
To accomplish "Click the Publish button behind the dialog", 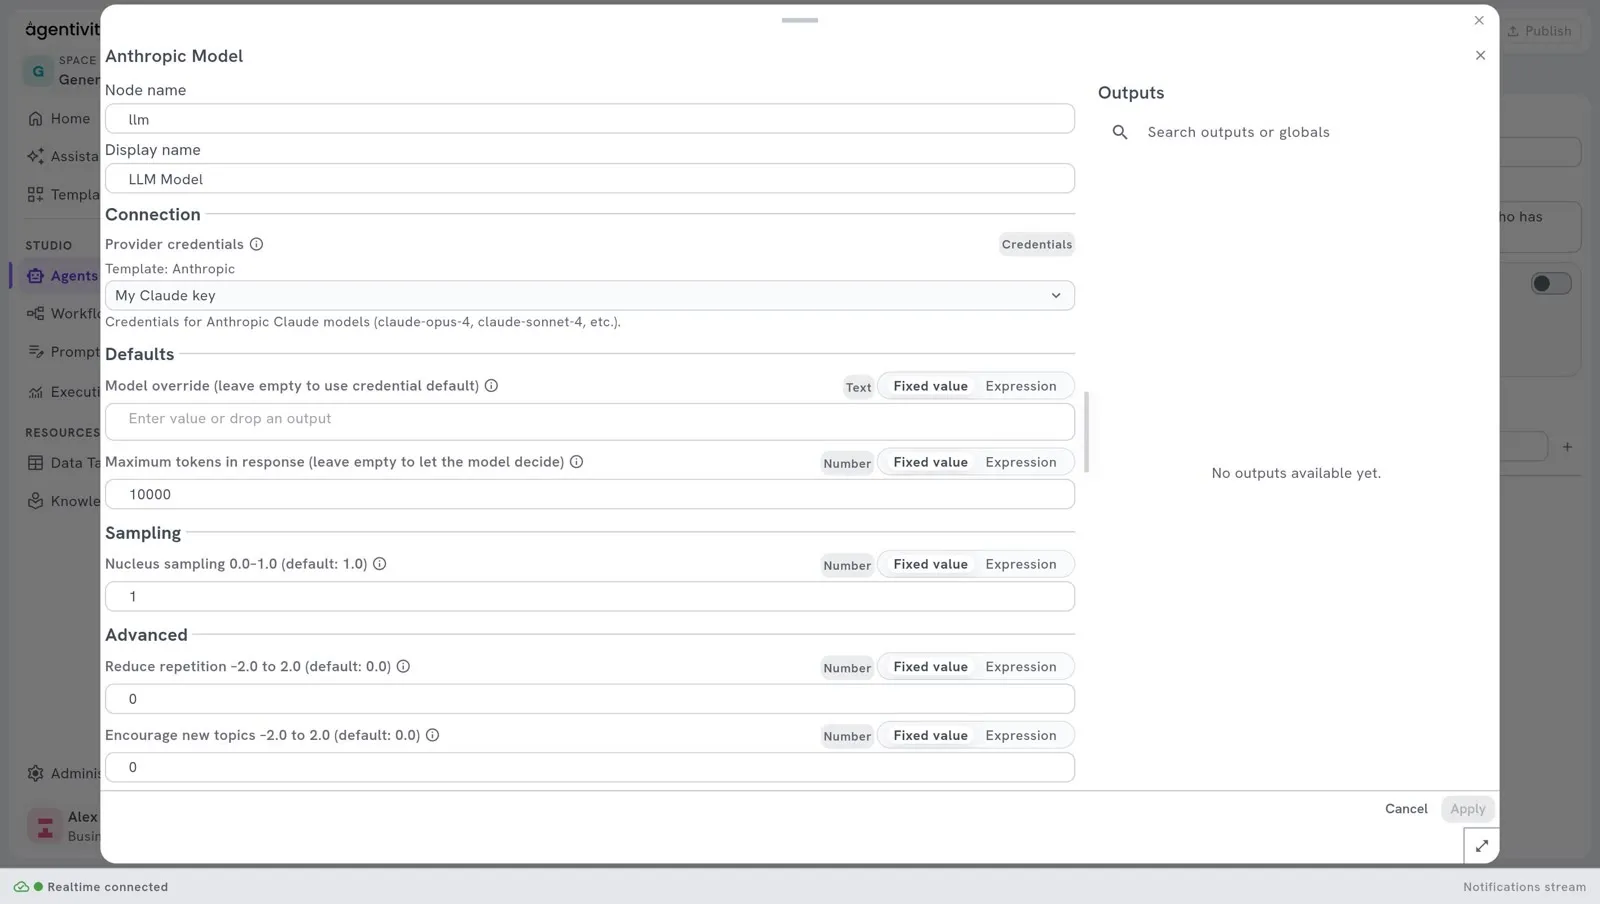I will [1540, 31].
